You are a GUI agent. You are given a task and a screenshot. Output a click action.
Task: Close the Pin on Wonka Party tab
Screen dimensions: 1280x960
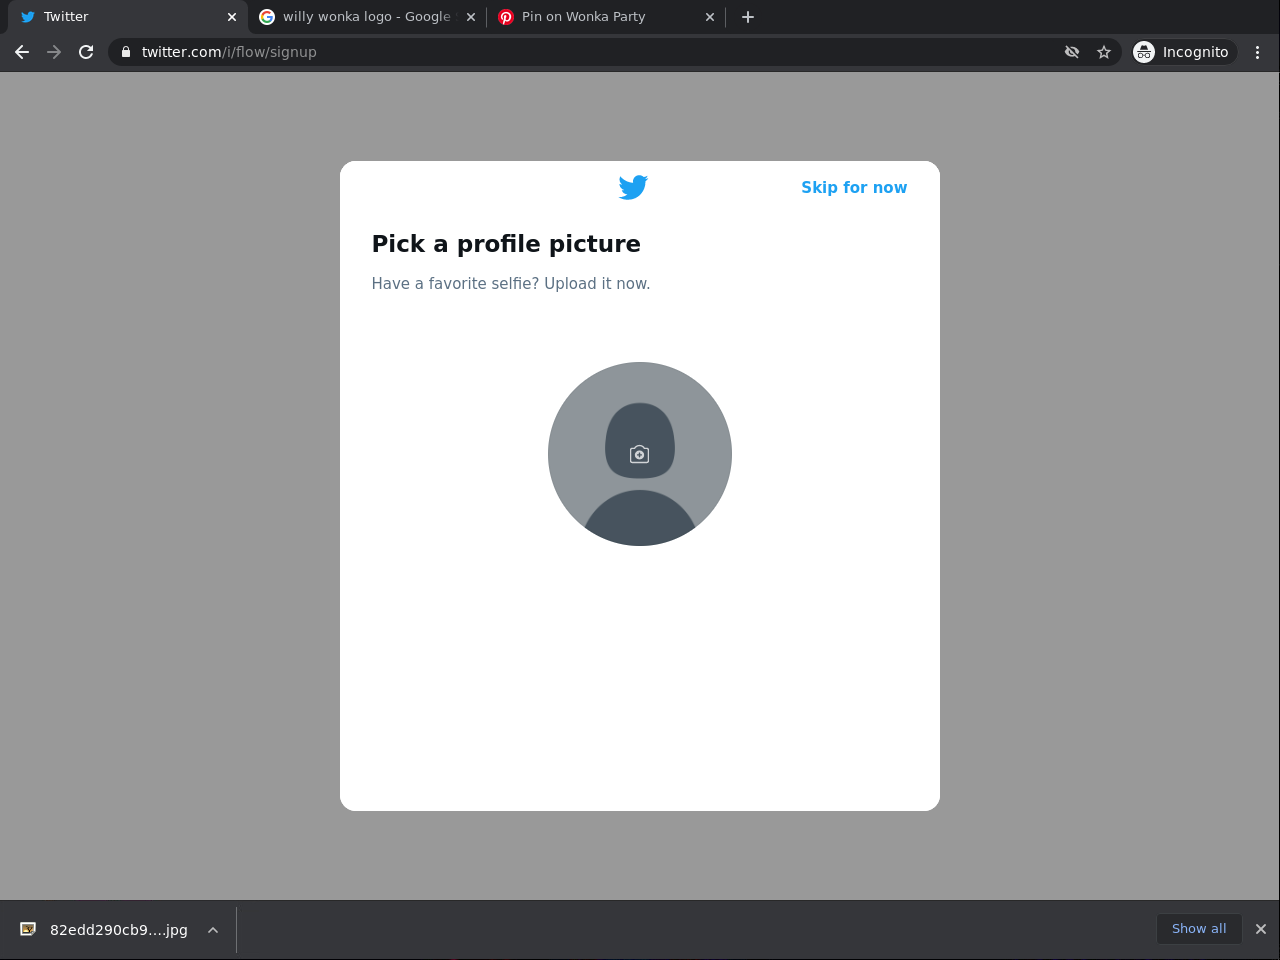tap(710, 17)
